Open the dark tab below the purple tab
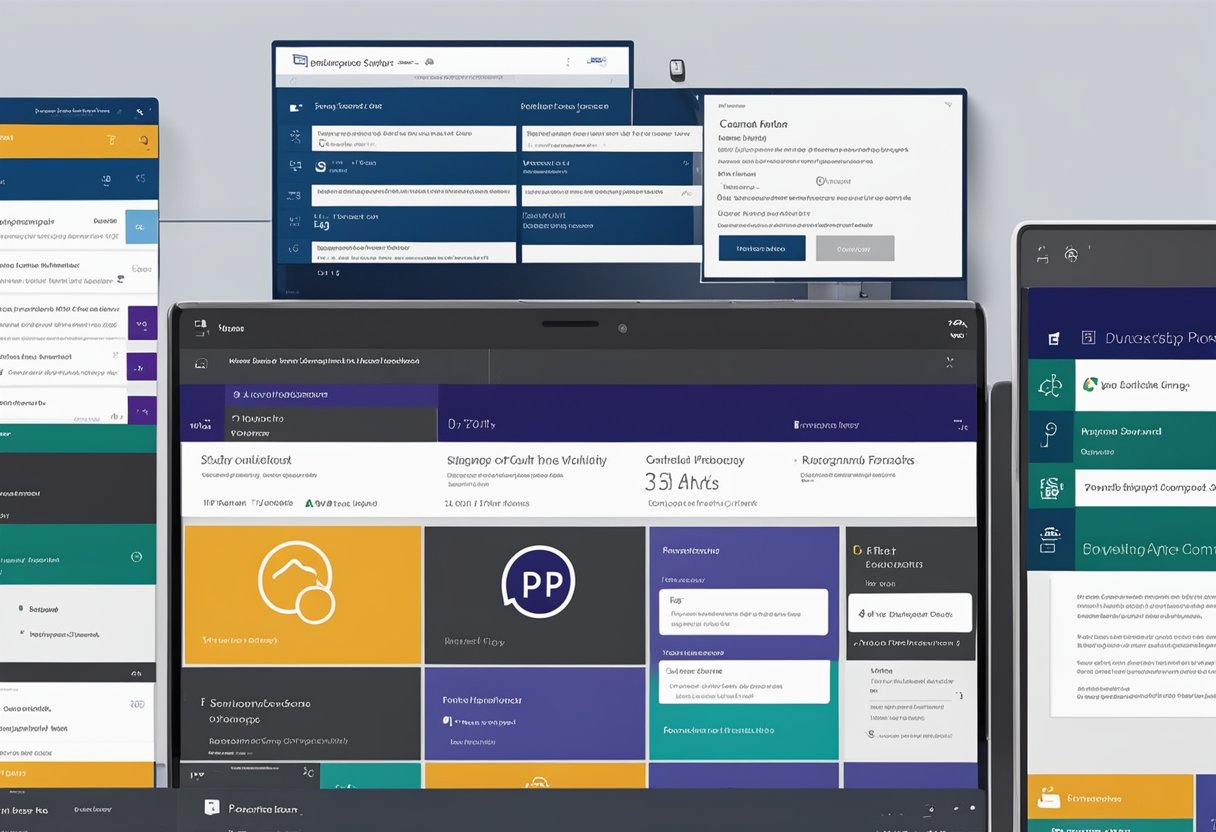Screen dimensions: 1216x832 click(308, 425)
